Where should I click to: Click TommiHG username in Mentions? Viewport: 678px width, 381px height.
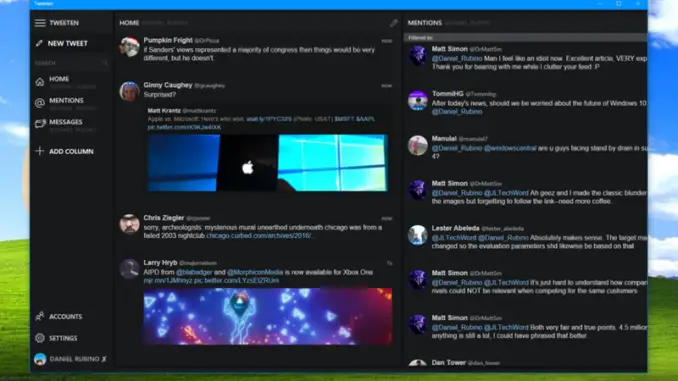pyautogui.click(x=448, y=93)
